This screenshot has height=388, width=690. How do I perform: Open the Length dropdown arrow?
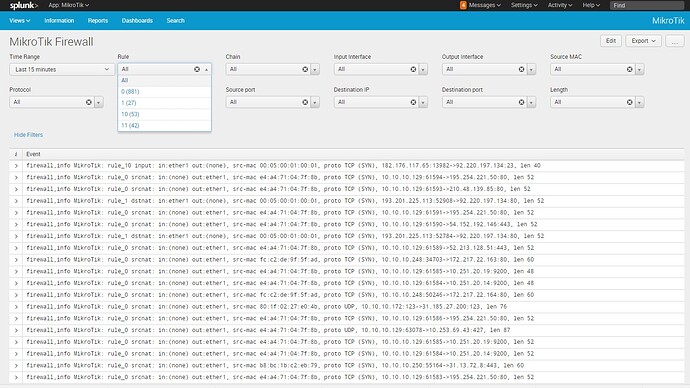click(639, 102)
